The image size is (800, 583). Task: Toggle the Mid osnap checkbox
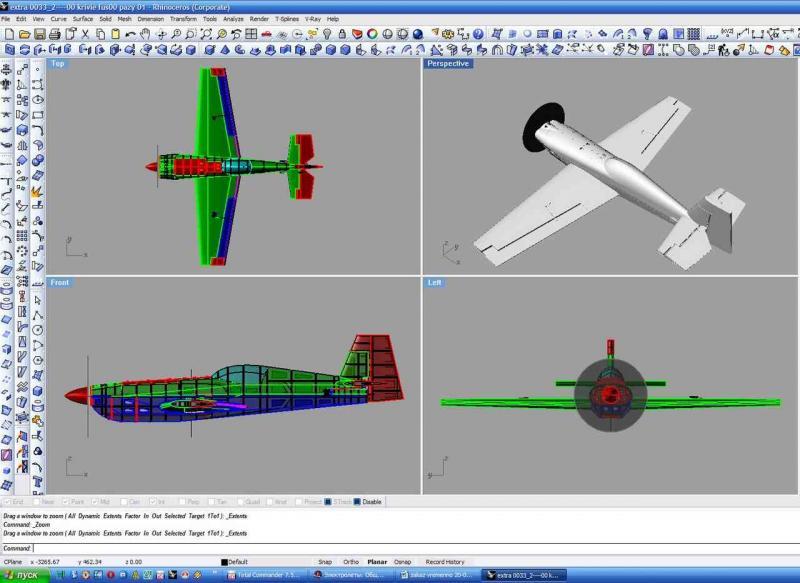94,502
